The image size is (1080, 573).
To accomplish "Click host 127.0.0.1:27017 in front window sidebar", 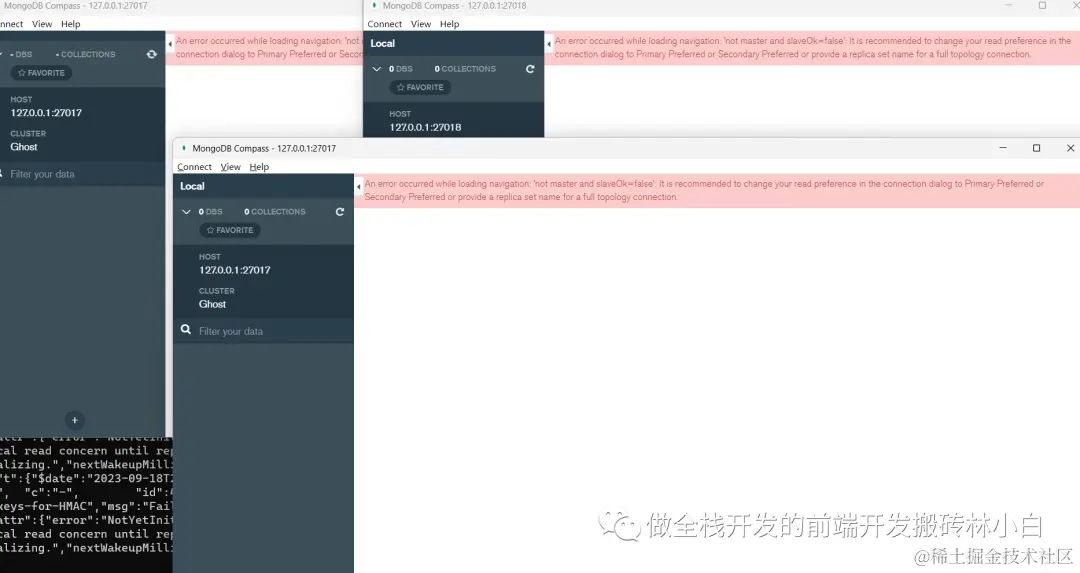I will pyautogui.click(x=235, y=270).
